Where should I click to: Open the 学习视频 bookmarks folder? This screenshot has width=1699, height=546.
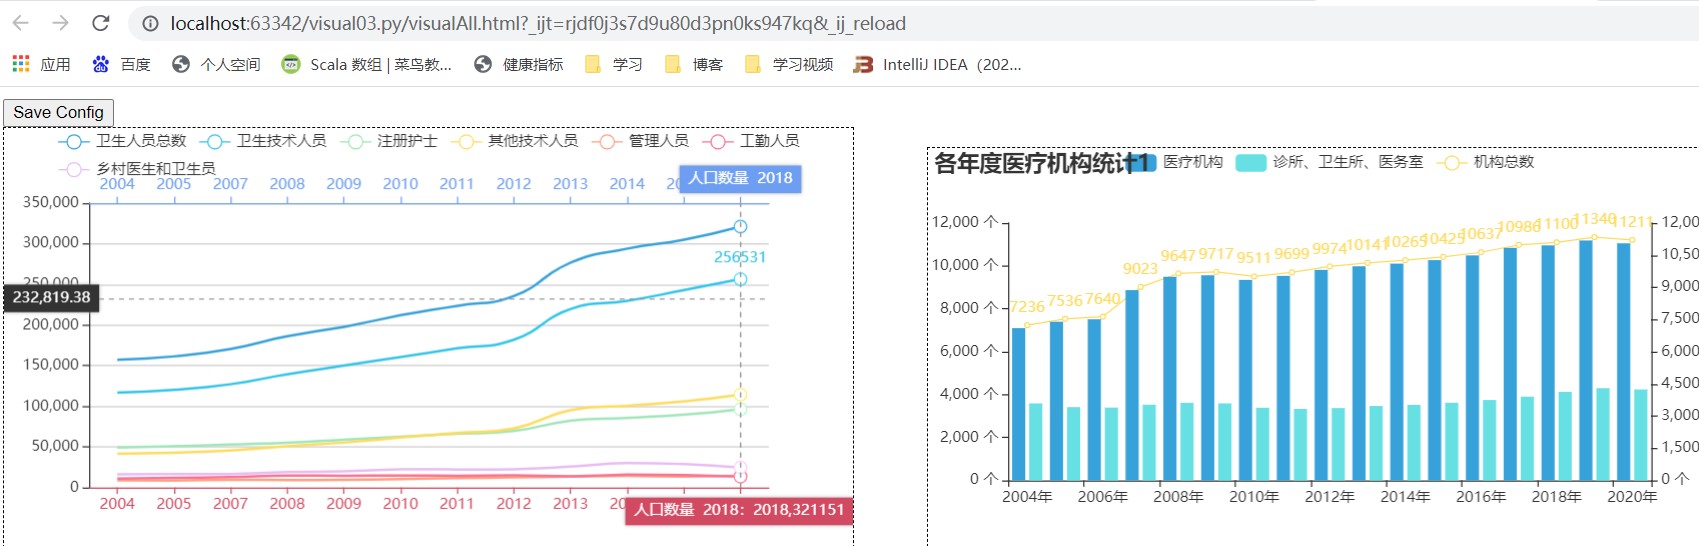pos(789,64)
